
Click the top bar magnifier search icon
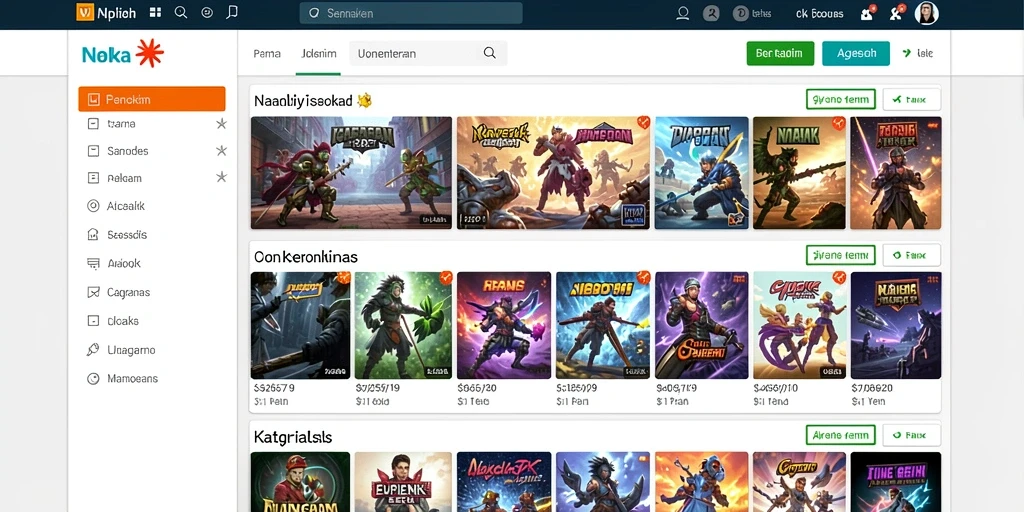(x=181, y=12)
